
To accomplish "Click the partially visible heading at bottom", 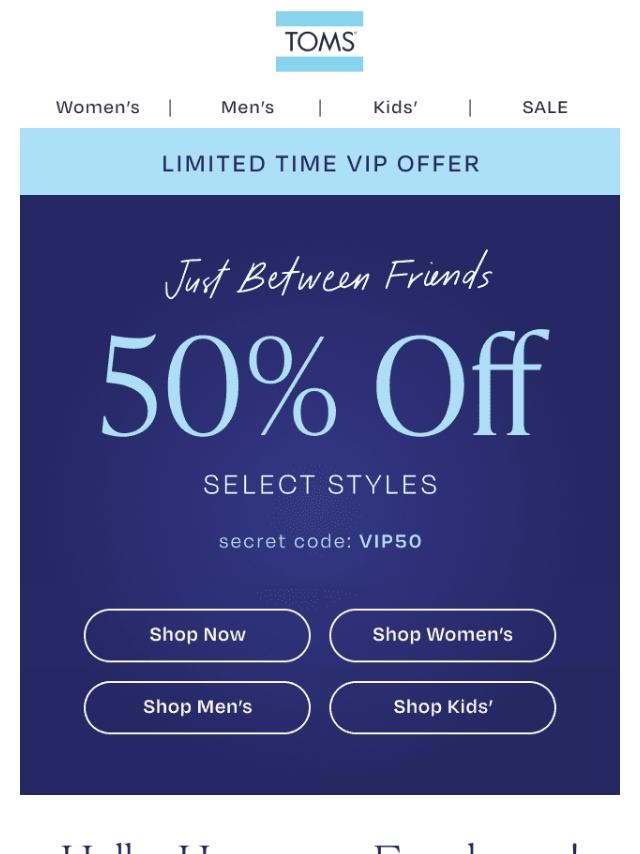I will (x=319, y=849).
